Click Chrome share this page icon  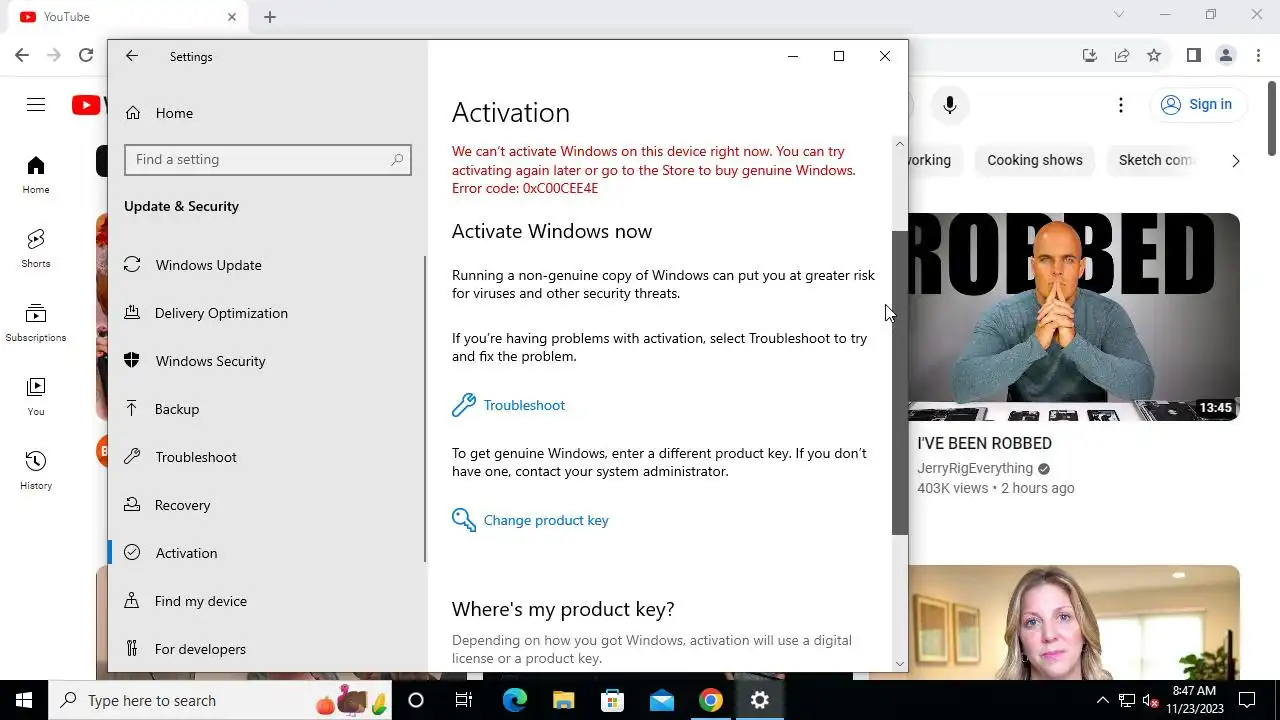point(1122,56)
